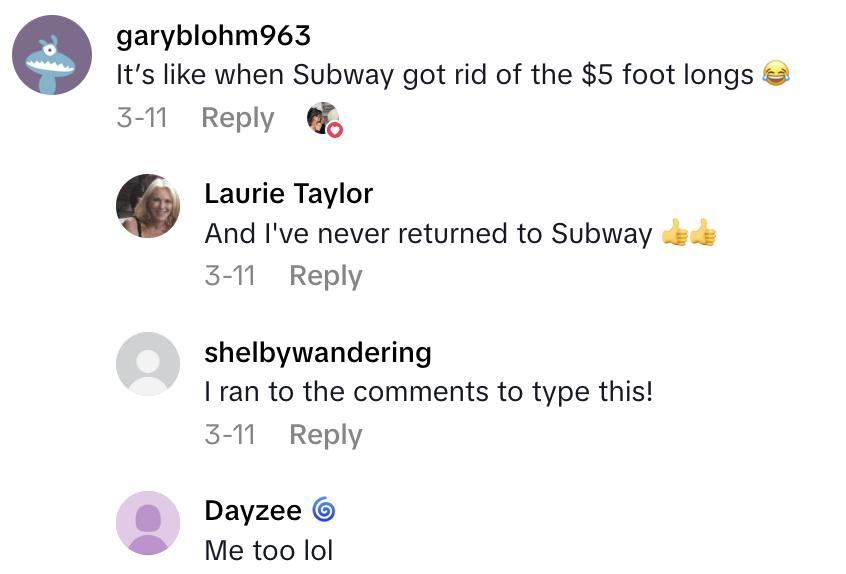846x574 pixels.
Task: Click the blue swirl badge beside Dayzee
Action: coord(323,511)
